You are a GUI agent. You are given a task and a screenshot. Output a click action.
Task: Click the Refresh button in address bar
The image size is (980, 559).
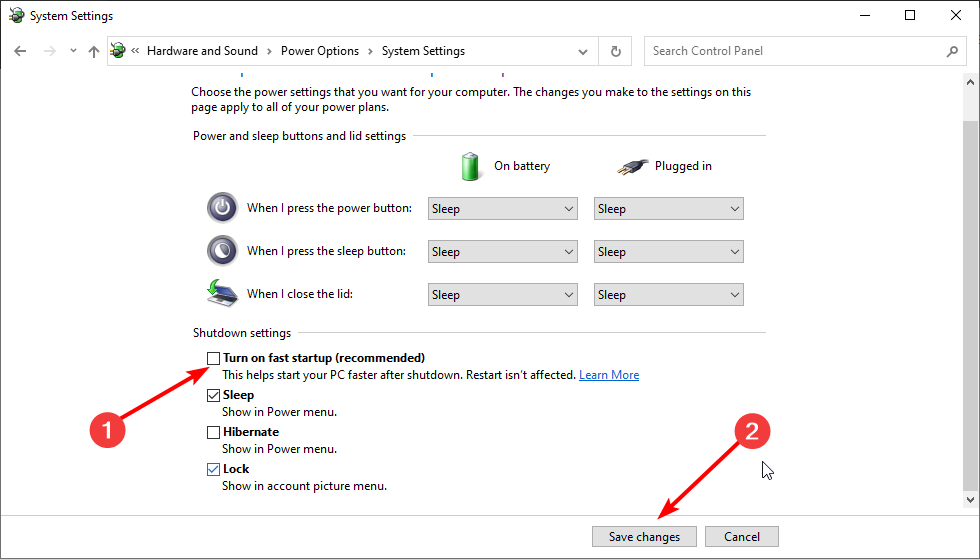tap(615, 51)
